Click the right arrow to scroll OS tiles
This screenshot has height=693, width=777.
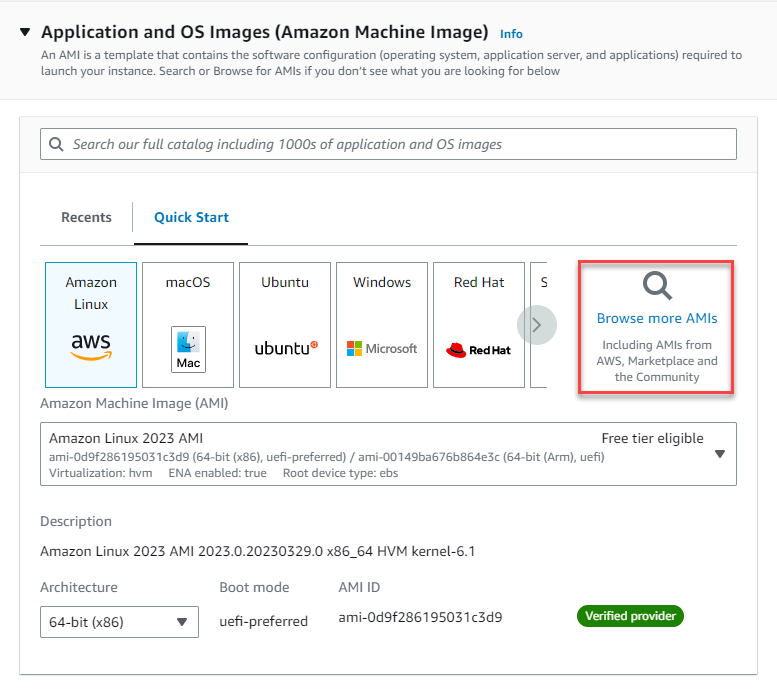click(537, 325)
